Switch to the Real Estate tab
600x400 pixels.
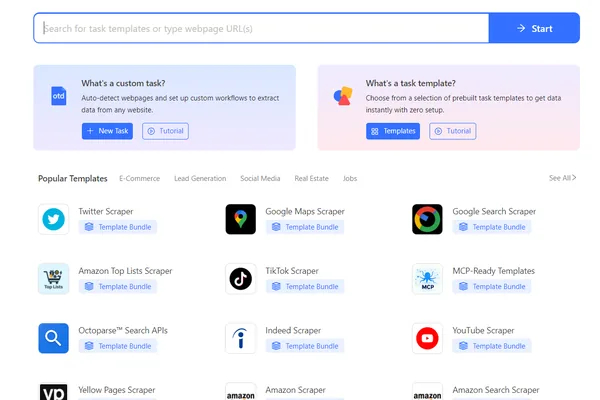(311, 178)
